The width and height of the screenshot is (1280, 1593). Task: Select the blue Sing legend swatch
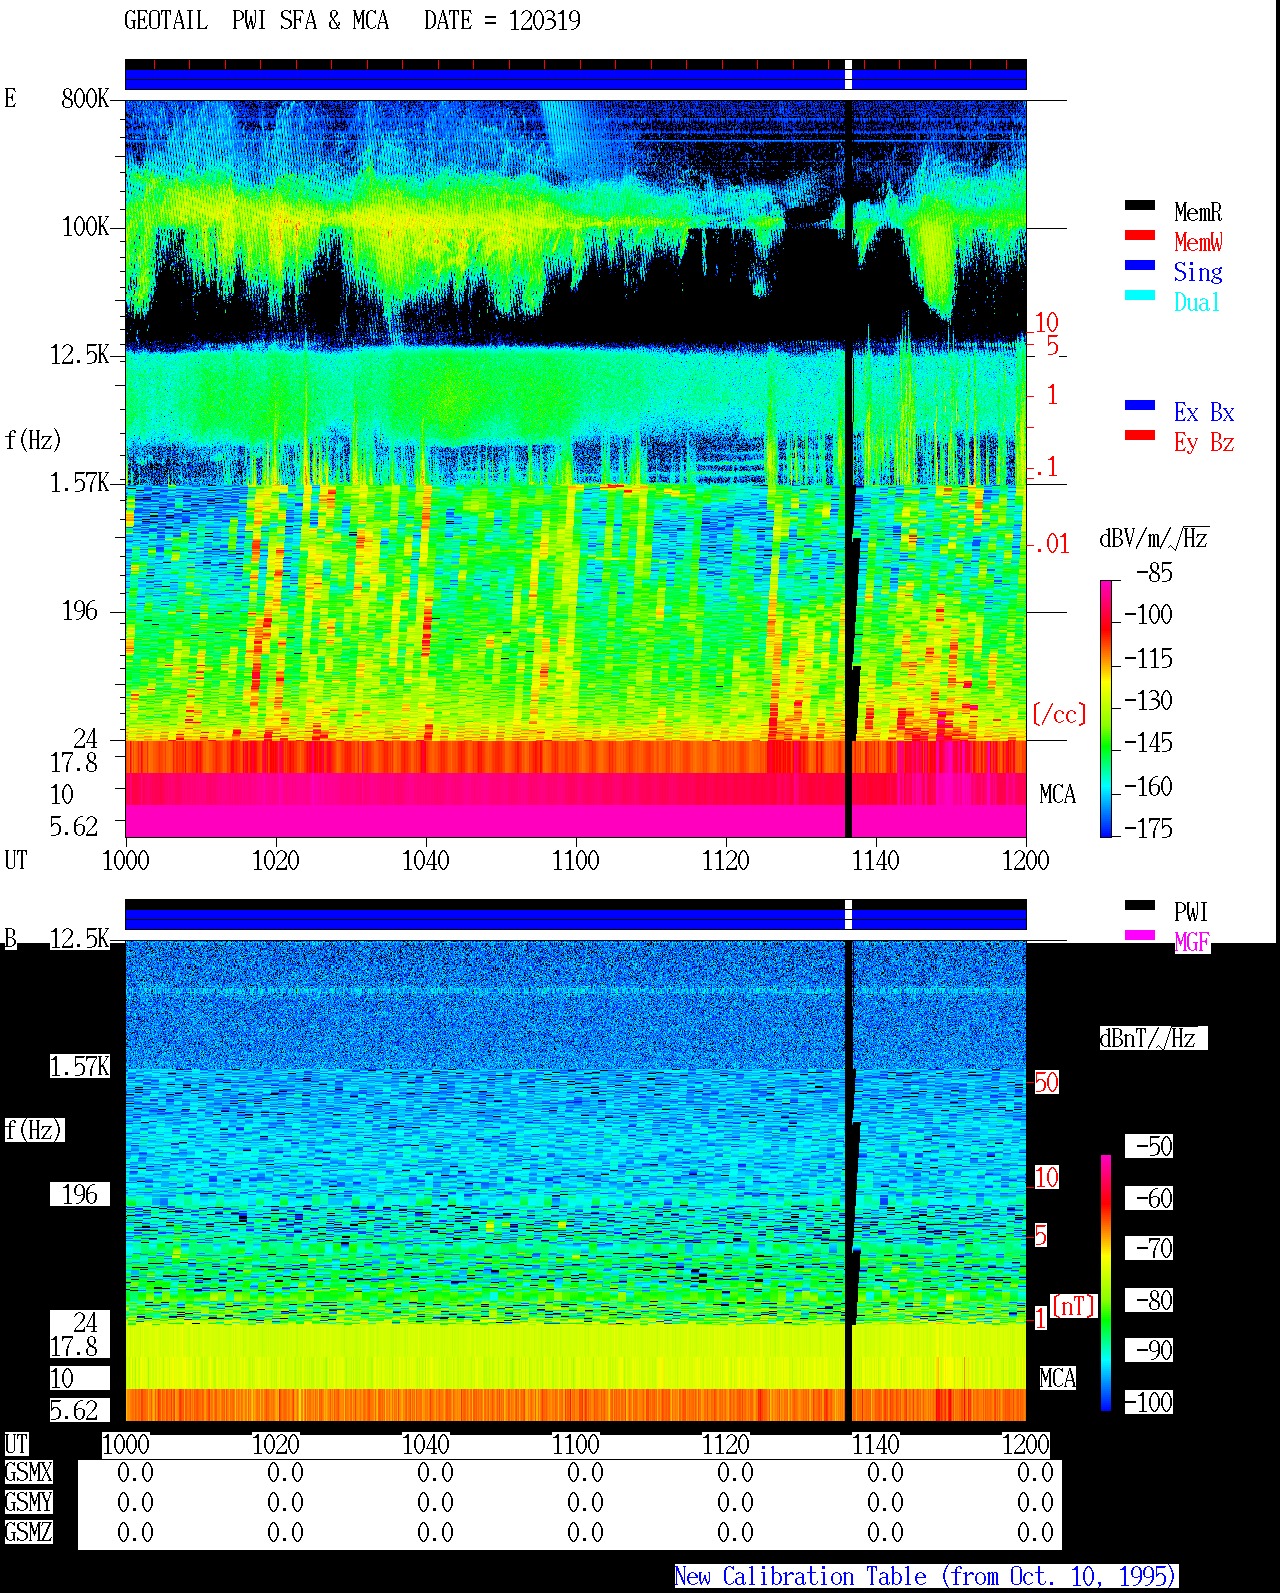pos(1139,265)
